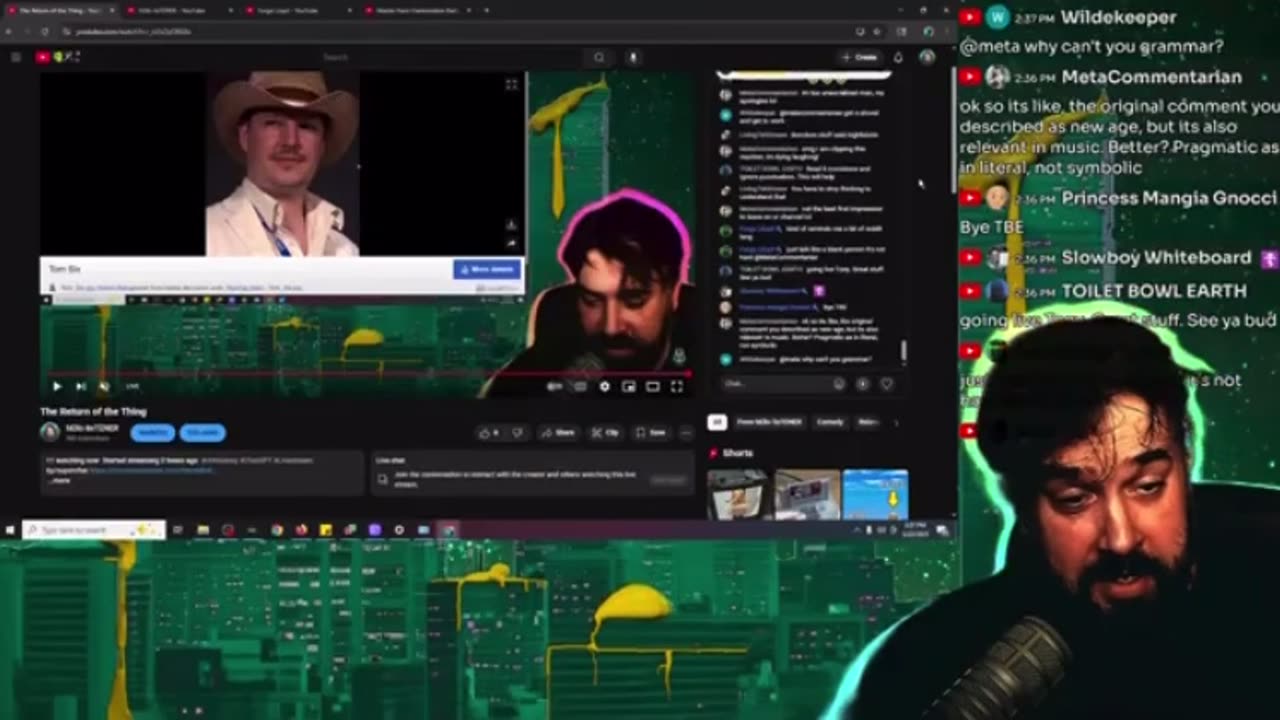Screen dimensions: 1280x720
Task: Open a new browser tab with plus
Action: (486, 10)
